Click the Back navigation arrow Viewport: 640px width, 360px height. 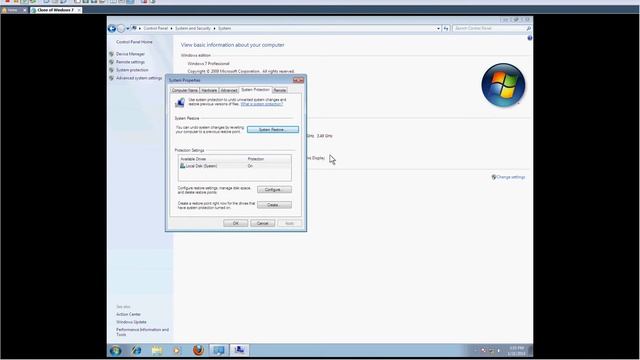pos(112,29)
